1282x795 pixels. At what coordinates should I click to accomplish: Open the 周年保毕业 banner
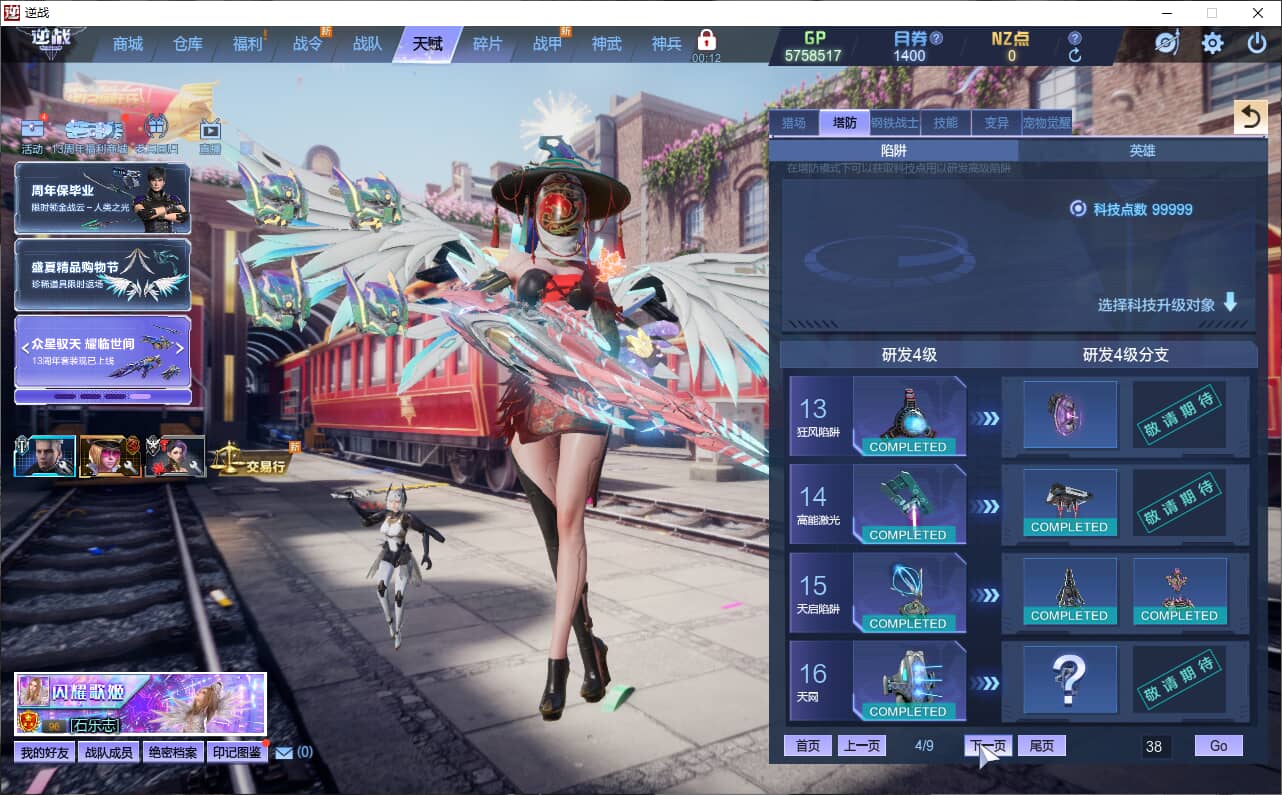[102, 198]
